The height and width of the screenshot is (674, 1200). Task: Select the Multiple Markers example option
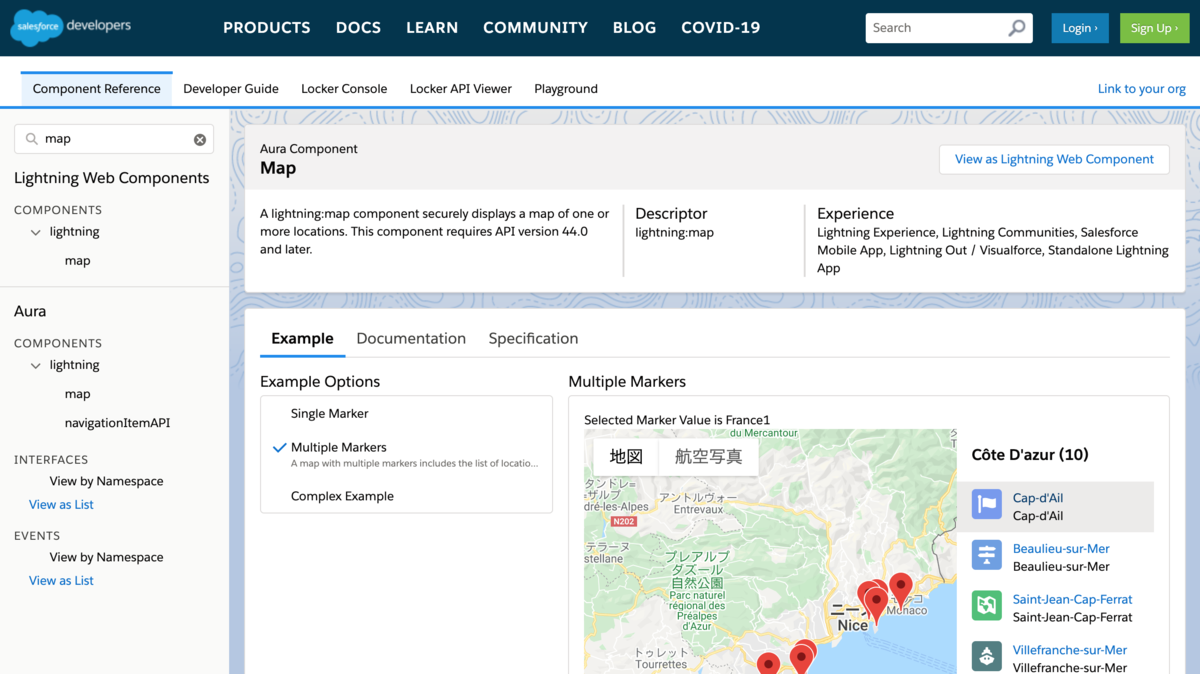click(x=406, y=455)
